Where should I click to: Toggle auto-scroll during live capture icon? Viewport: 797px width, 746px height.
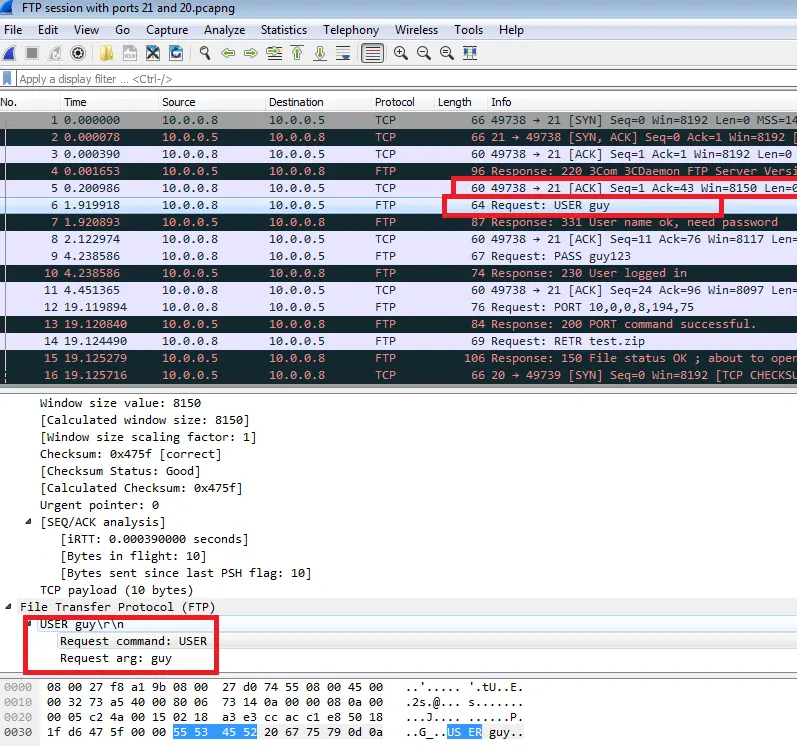click(x=343, y=53)
